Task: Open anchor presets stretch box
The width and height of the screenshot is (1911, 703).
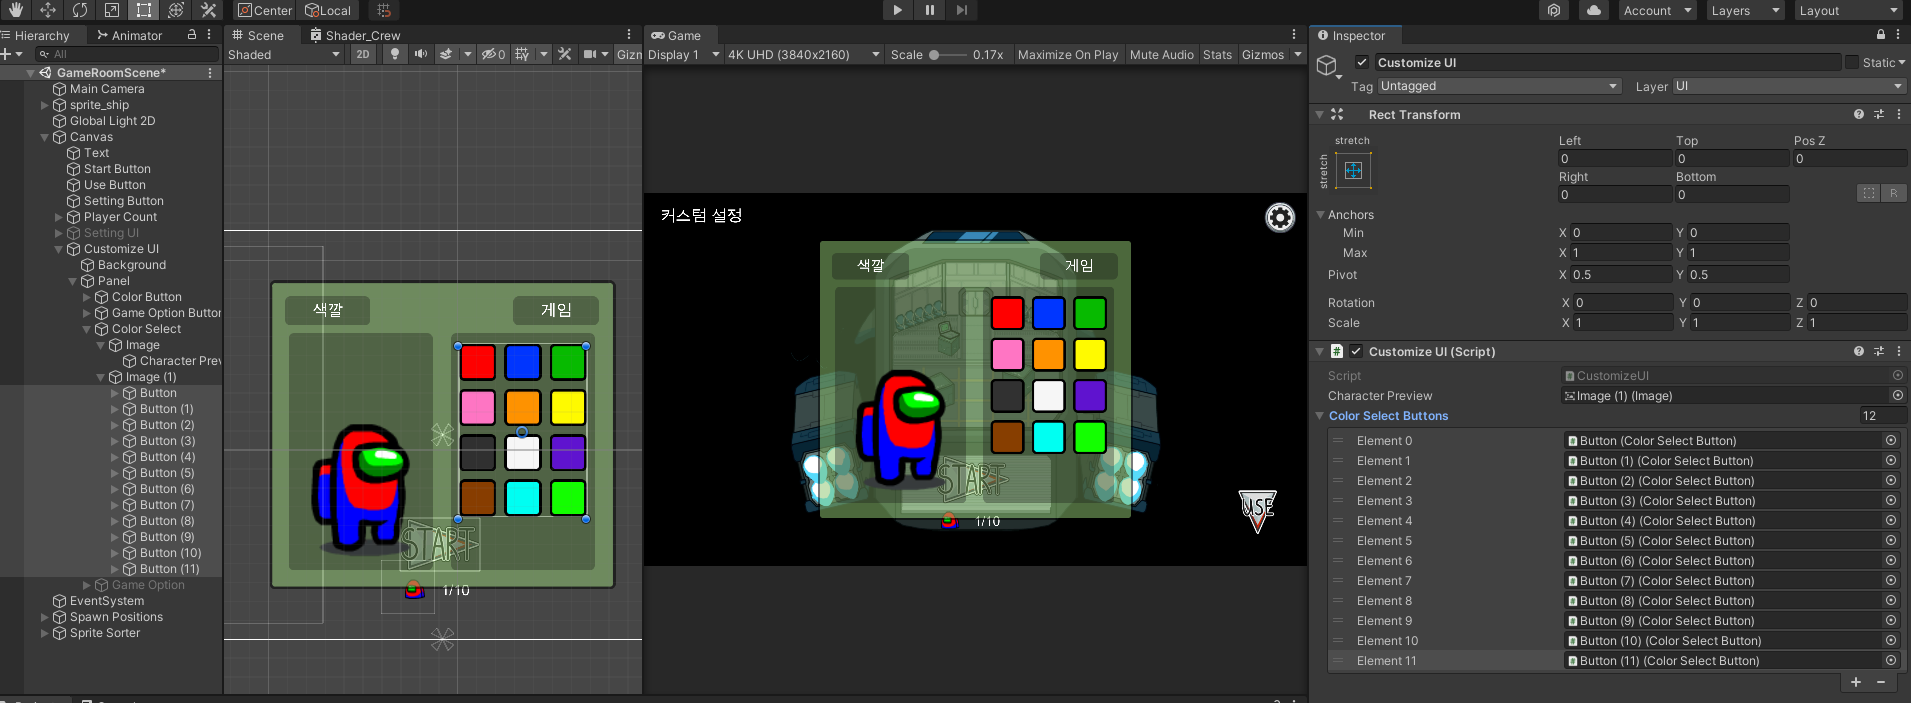Action: point(1353,170)
